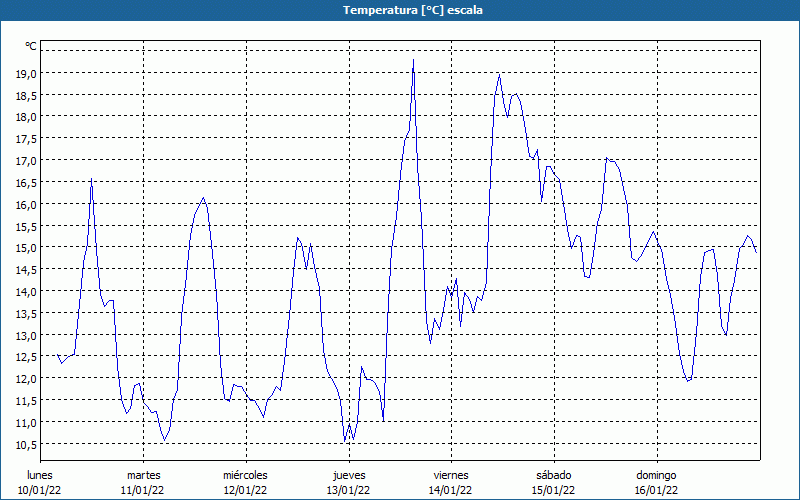Click the 'viernes' day label
The width and height of the screenshot is (800, 500).
451,475
